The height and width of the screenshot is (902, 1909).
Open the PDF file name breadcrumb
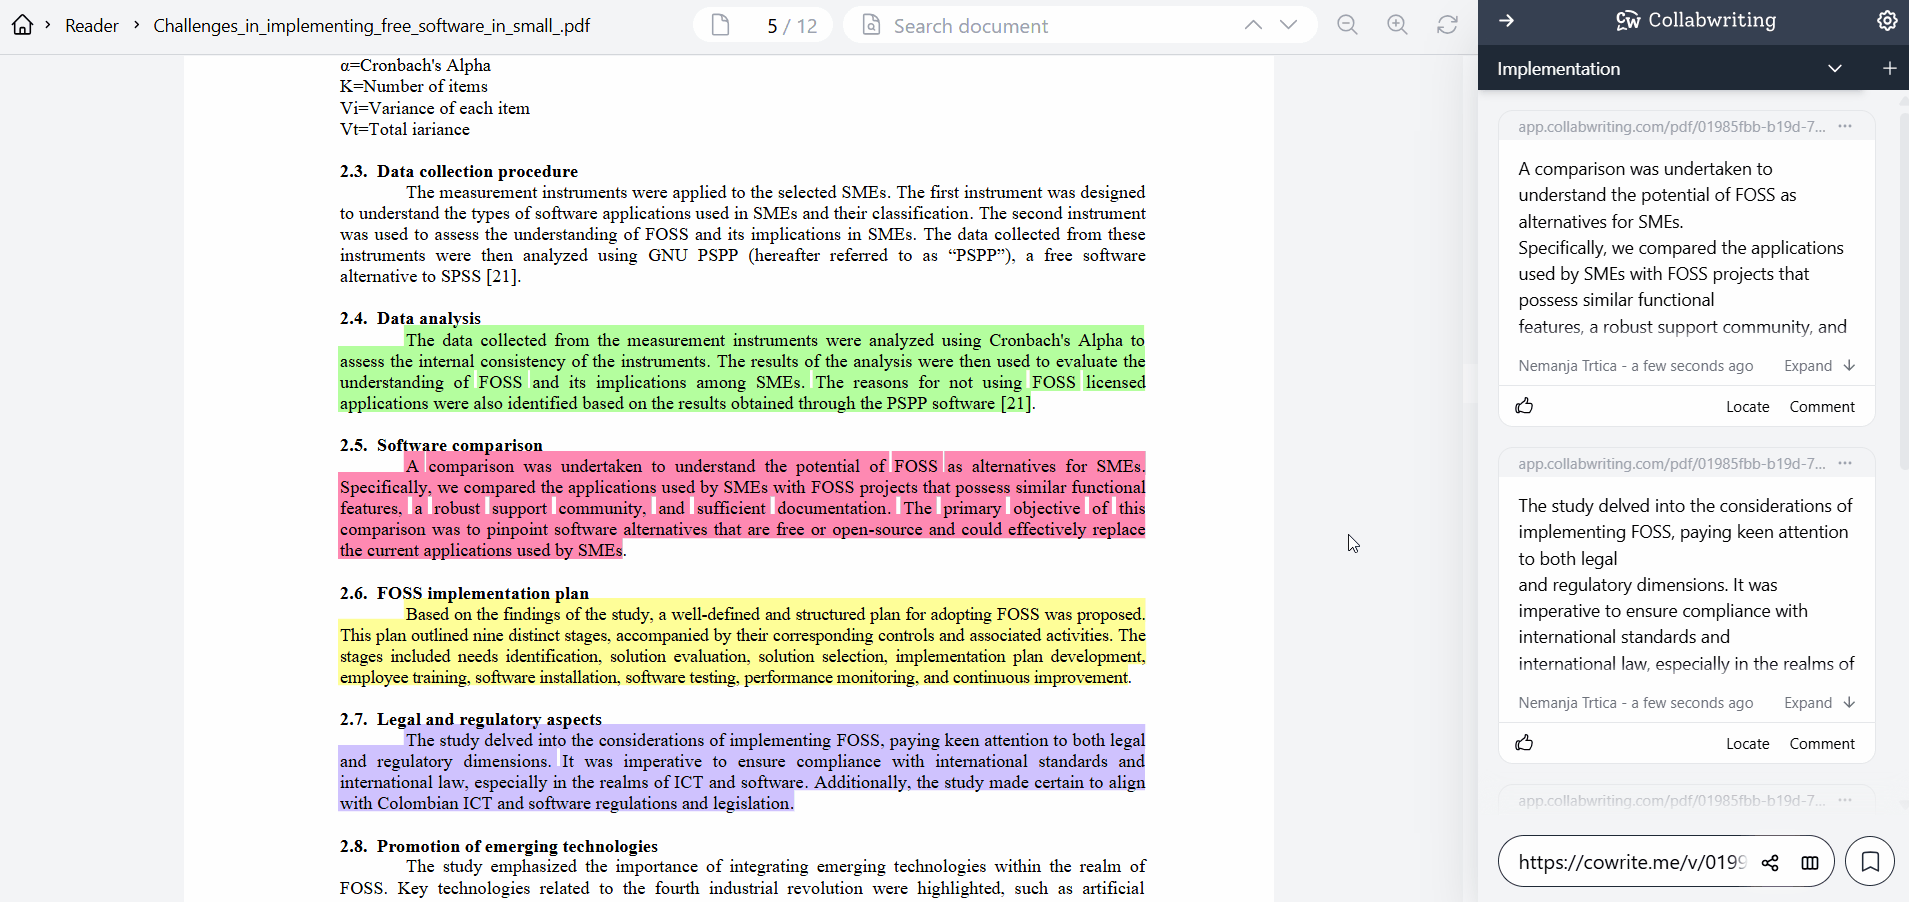[371, 26]
